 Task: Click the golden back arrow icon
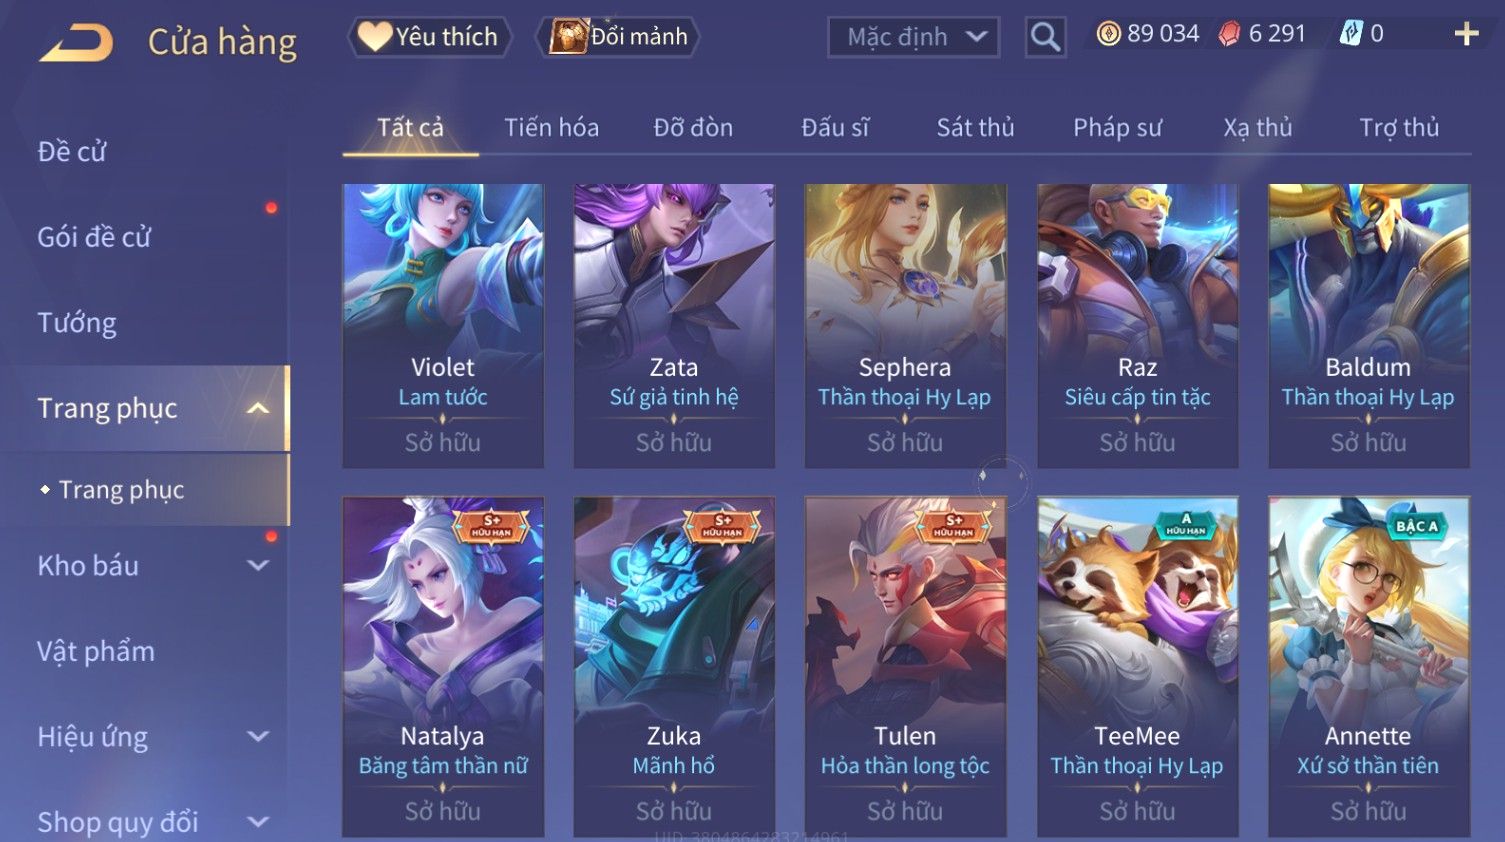click(76, 42)
